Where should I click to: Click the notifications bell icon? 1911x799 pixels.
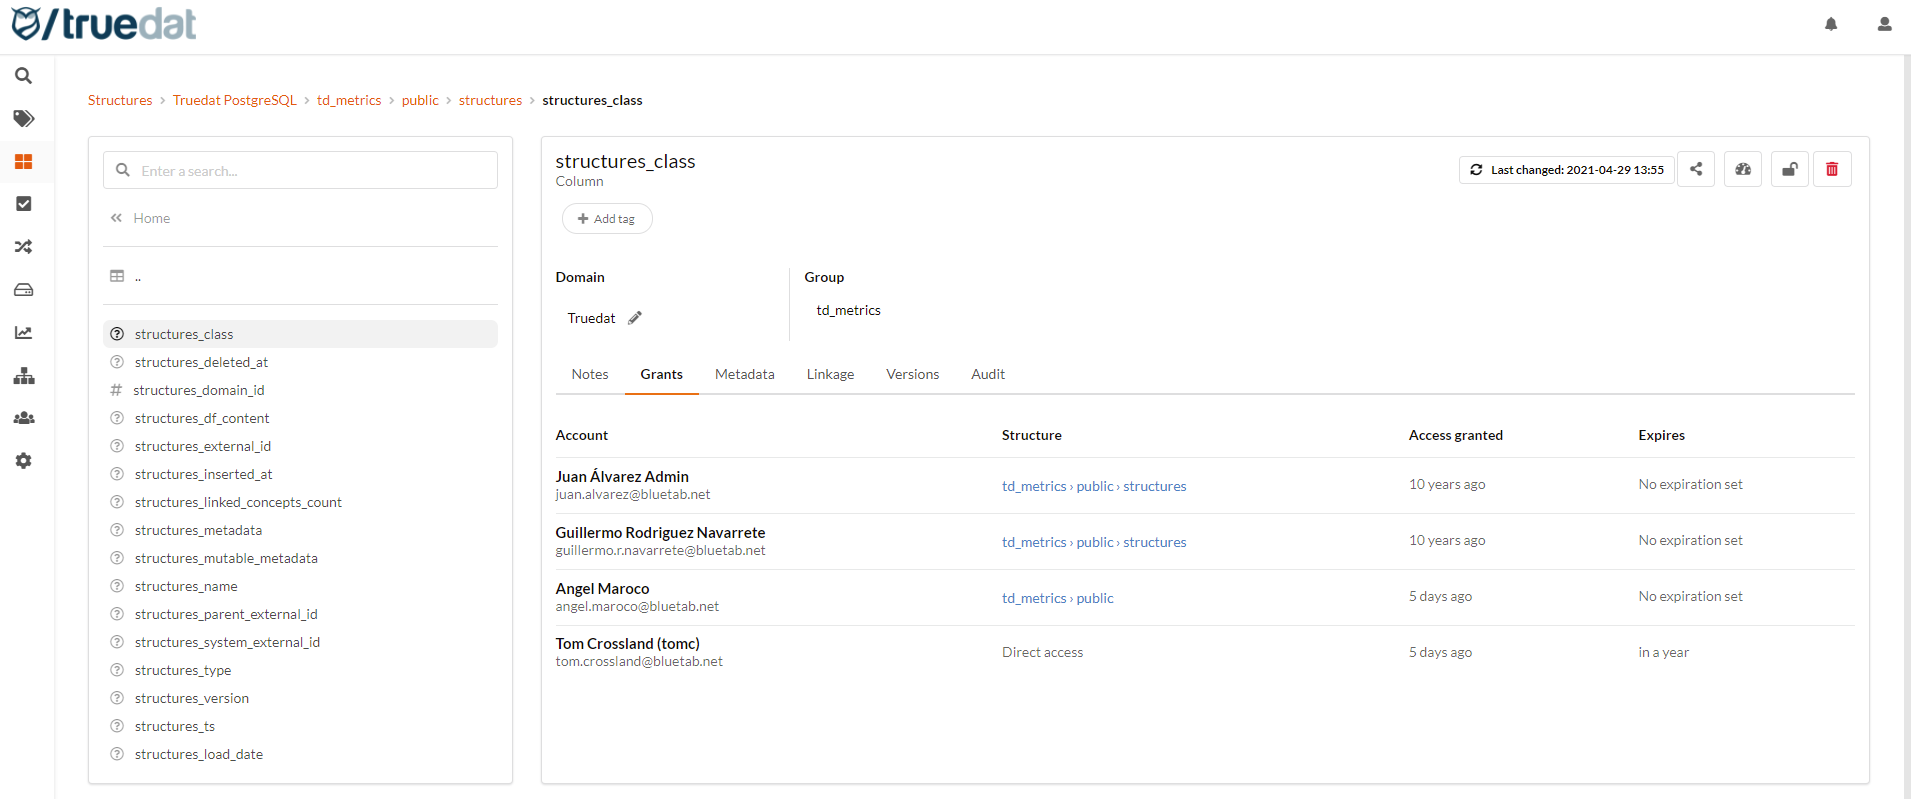click(1831, 24)
